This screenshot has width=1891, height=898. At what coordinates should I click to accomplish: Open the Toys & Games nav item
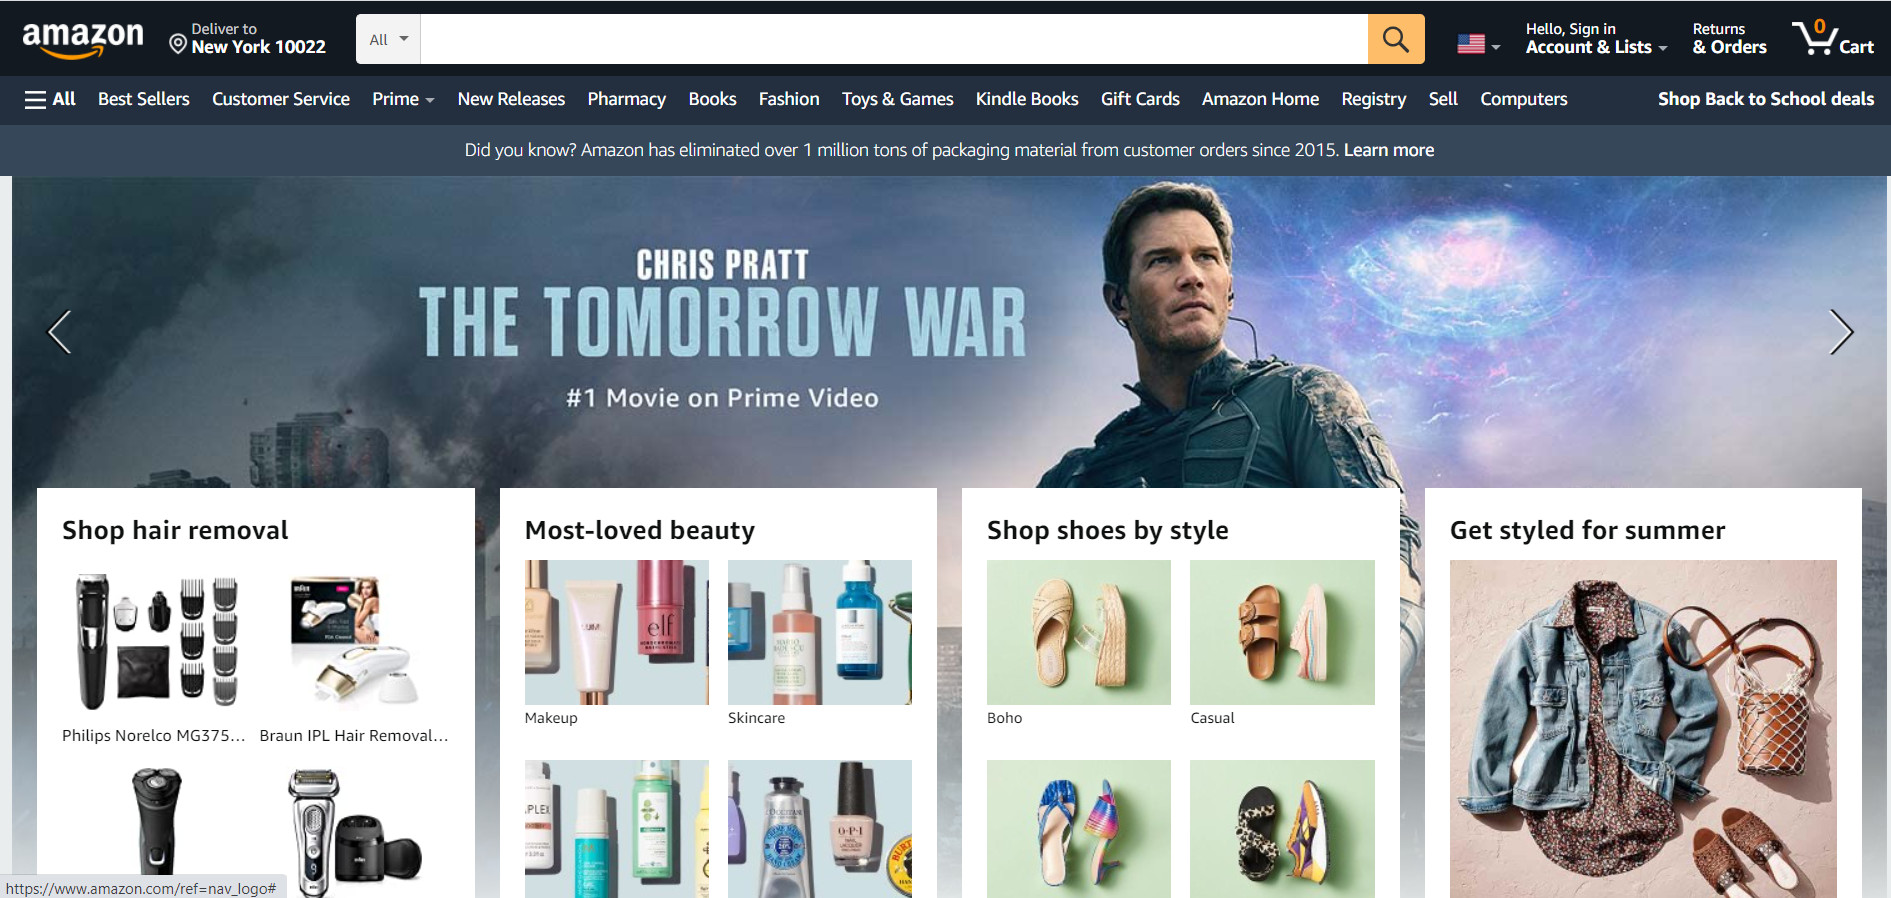897,99
